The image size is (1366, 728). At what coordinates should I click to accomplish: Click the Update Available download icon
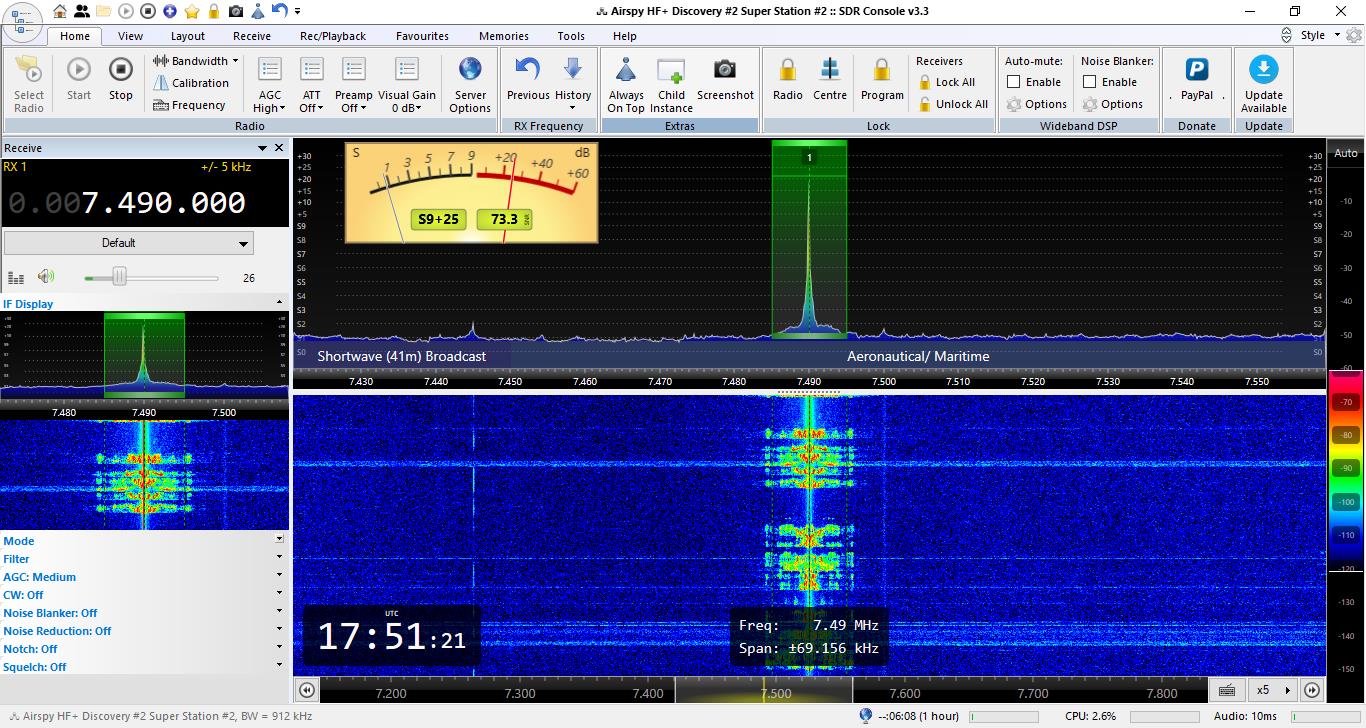[x=1264, y=70]
